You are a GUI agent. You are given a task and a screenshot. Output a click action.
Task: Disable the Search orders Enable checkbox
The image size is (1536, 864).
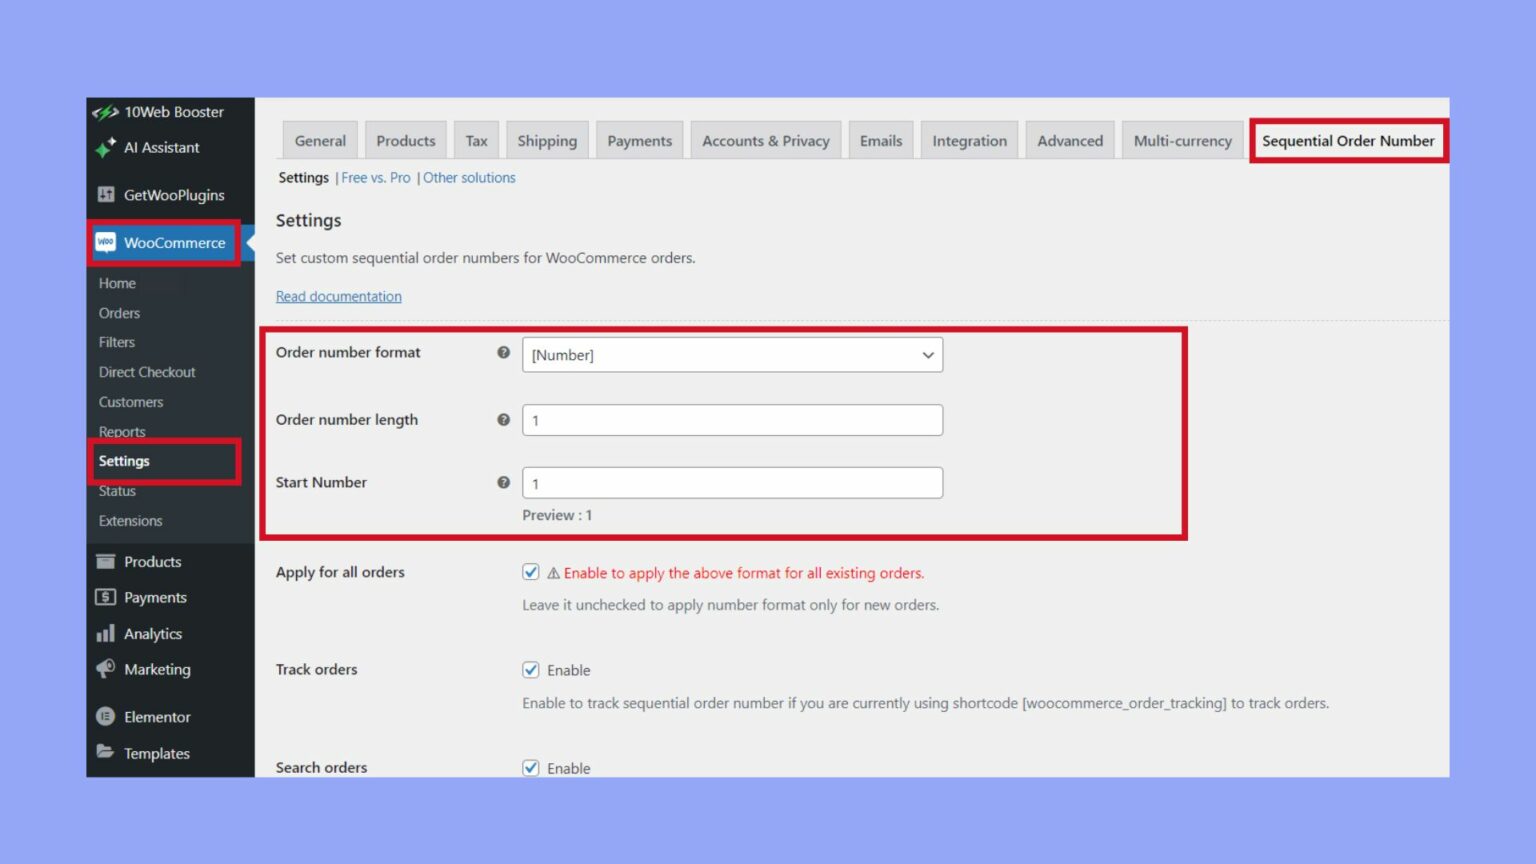tap(531, 768)
